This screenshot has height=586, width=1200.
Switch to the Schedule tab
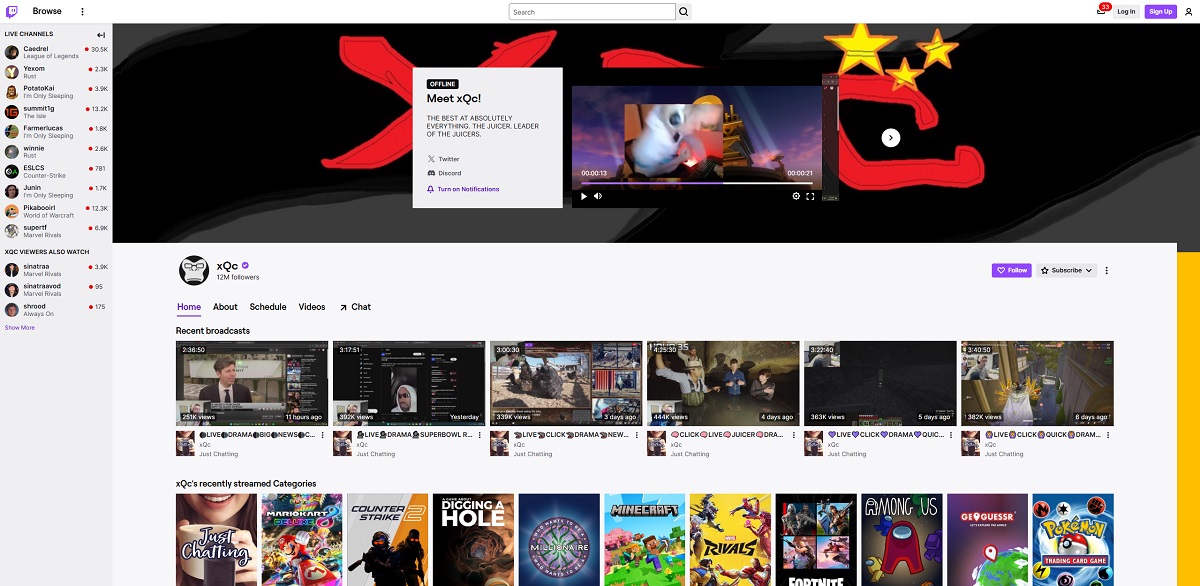coord(268,307)
